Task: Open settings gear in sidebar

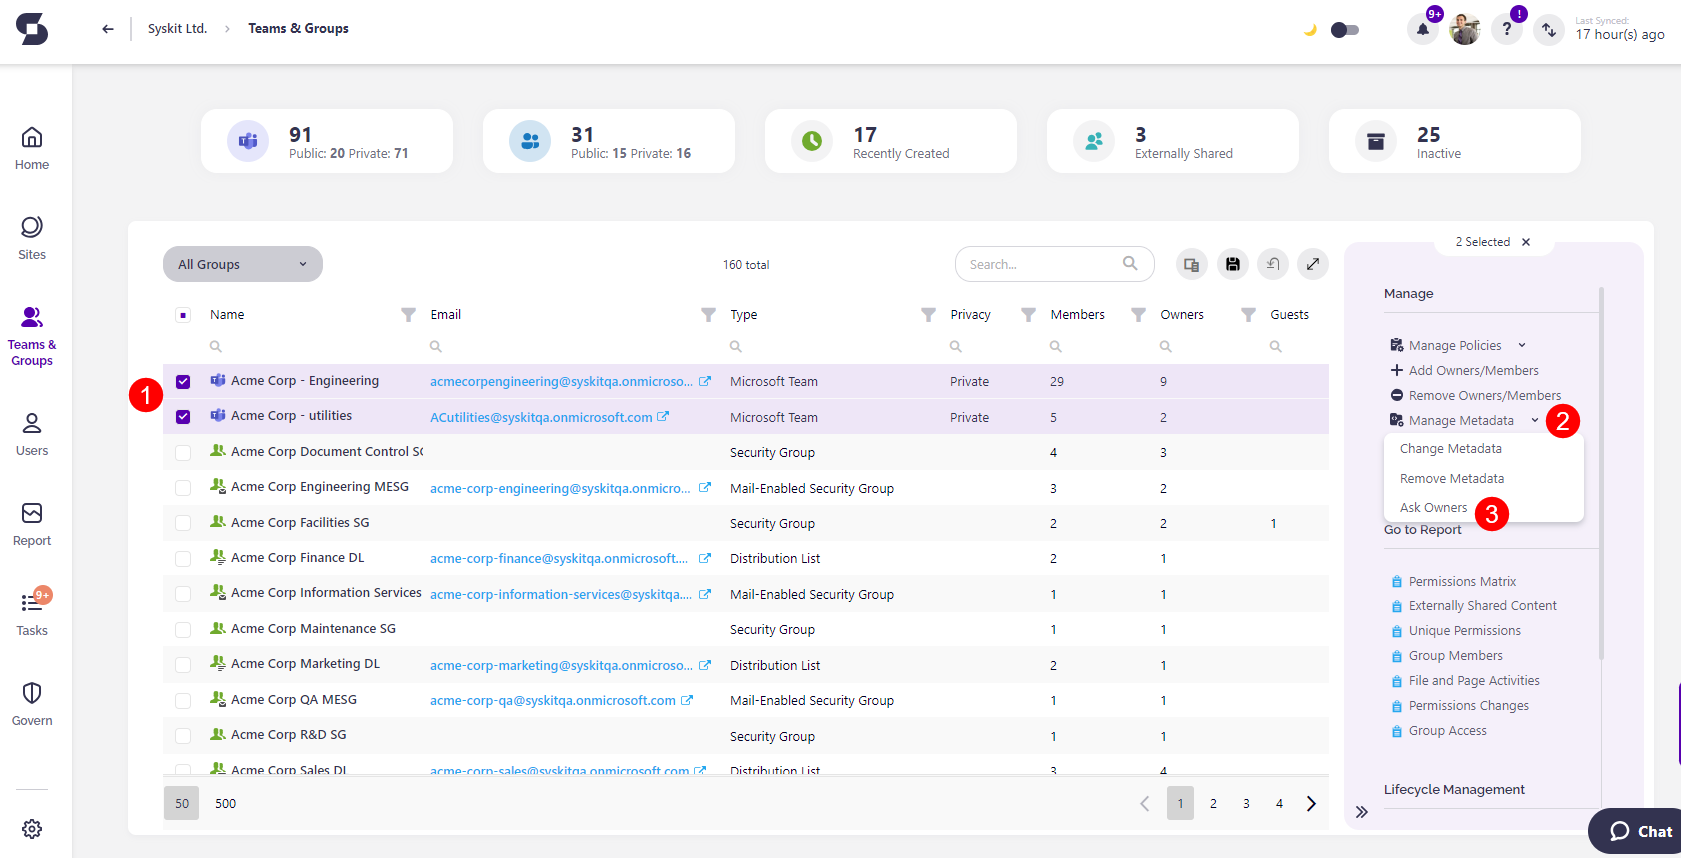Action: [32, 829]
